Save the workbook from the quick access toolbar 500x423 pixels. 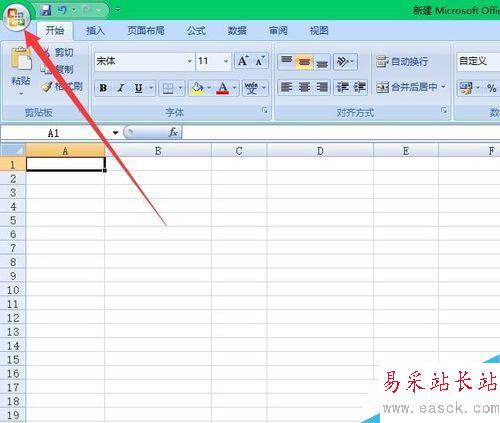(46, 10)
